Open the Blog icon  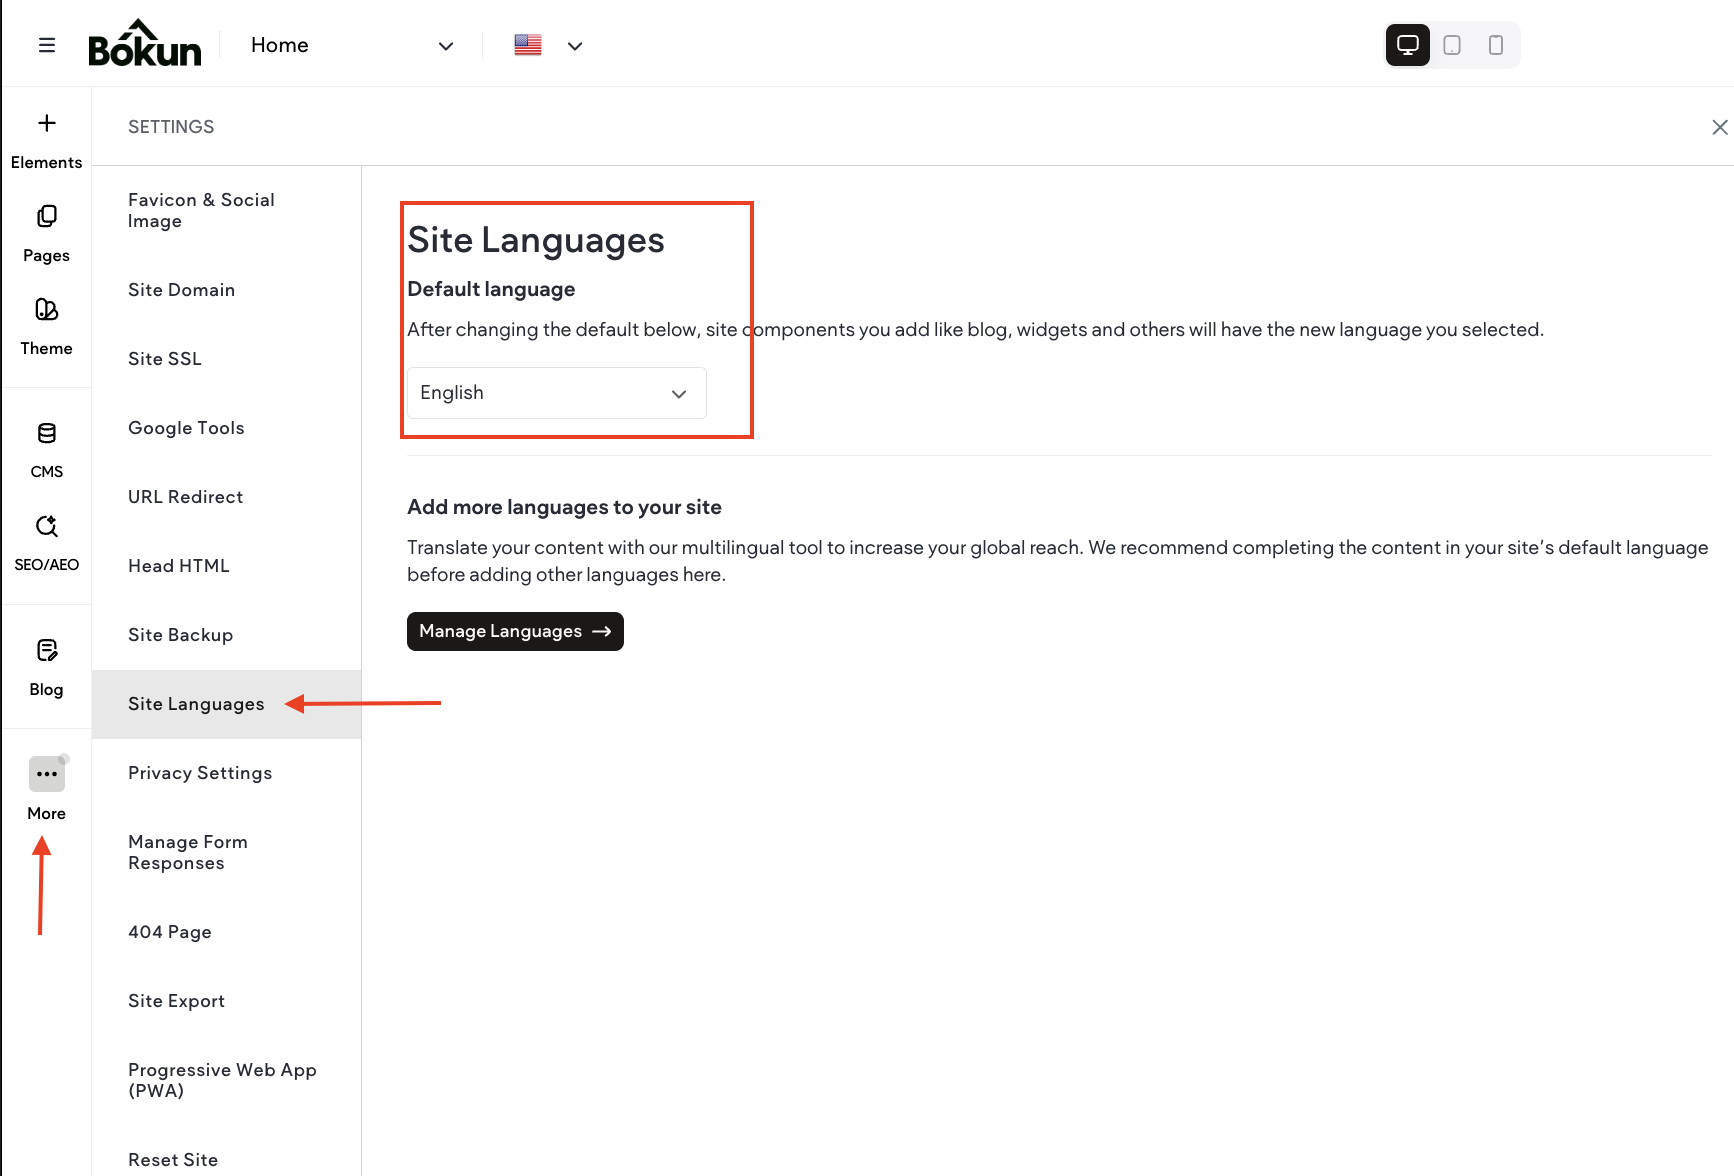click(x=46, y=651)
